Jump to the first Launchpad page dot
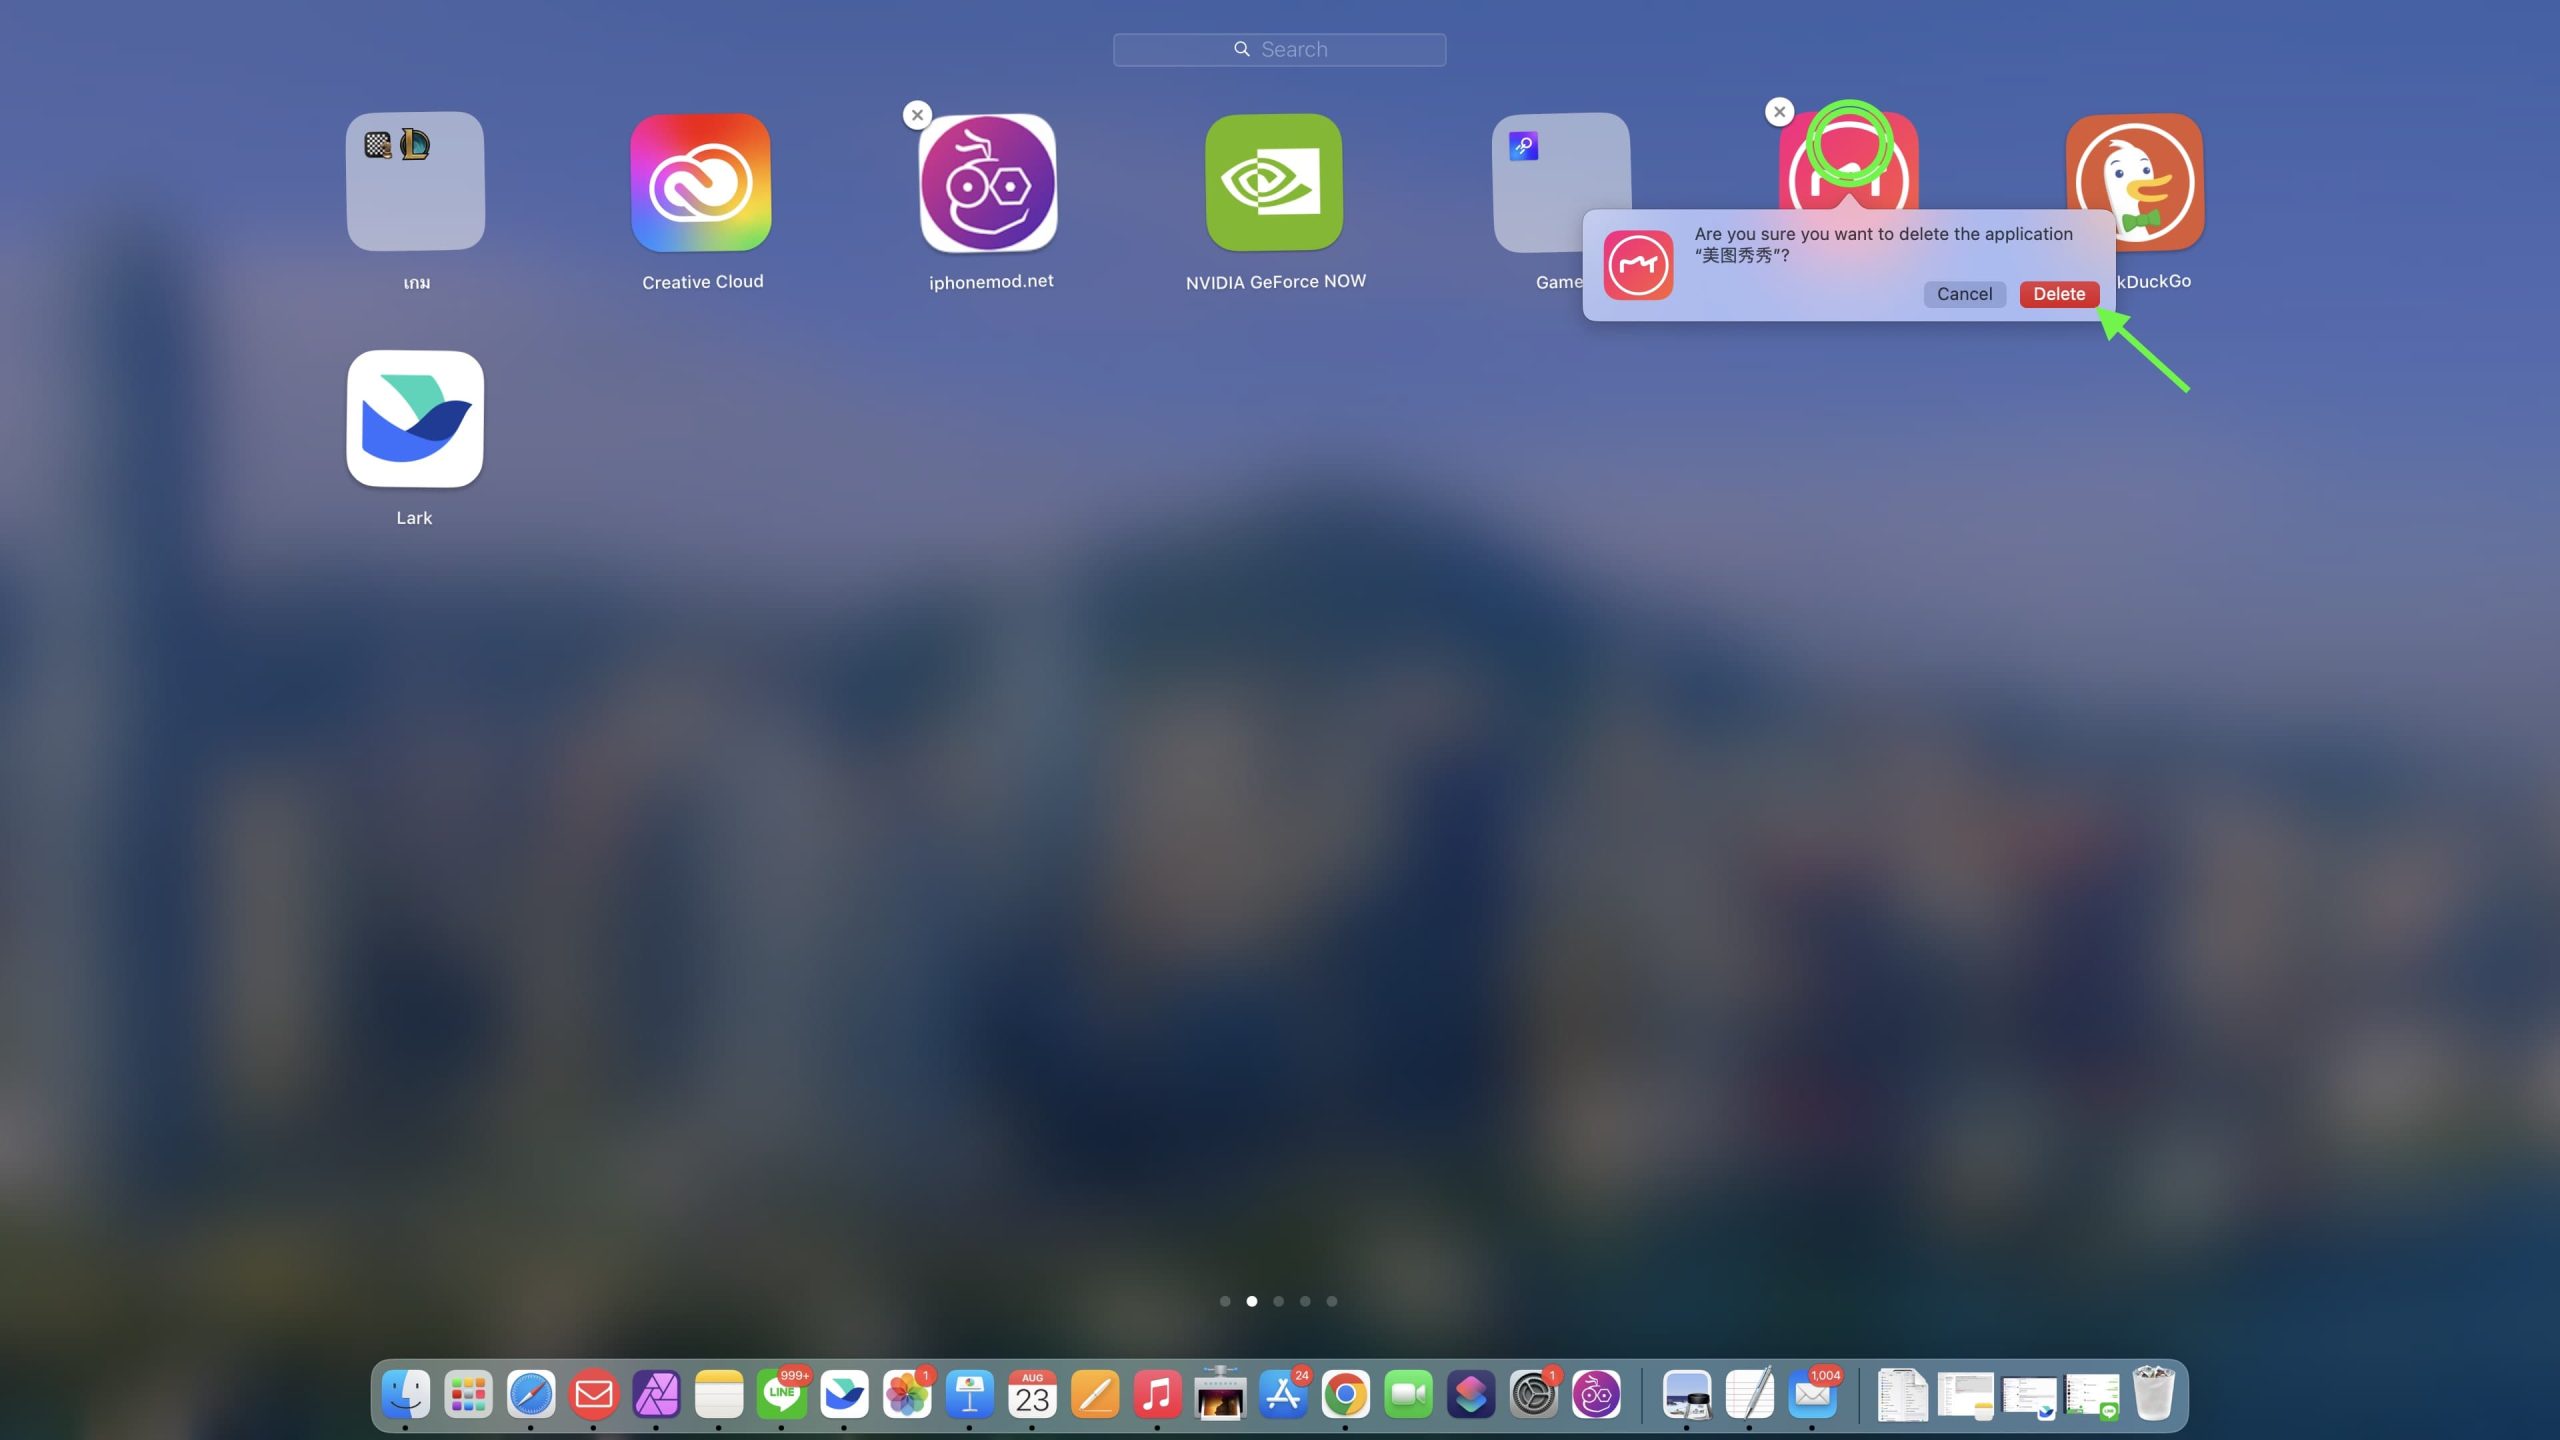Image resolution: width=2560 pixels, height=1440 pixels. tap(1225, 1301)
